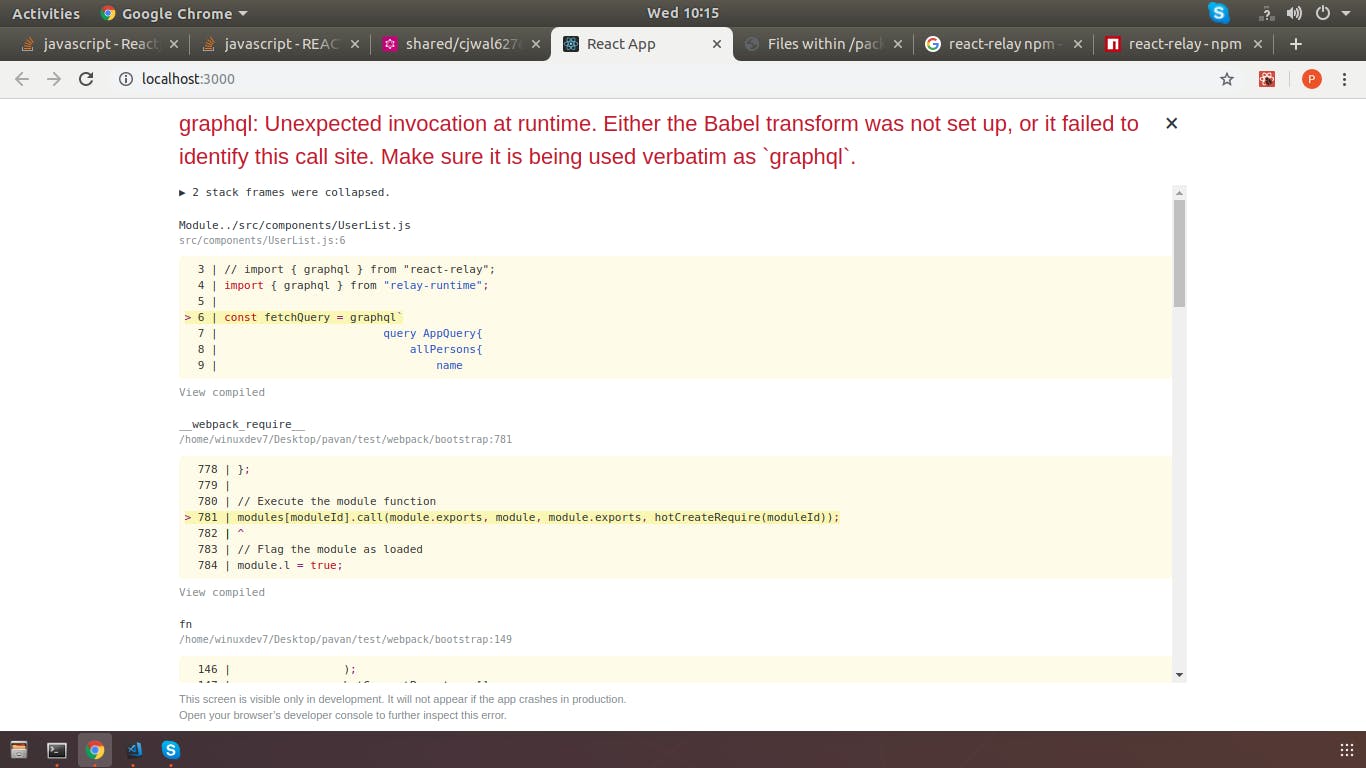Click the scrollbar down arrow

pyautogui.click(x=1179, y=675)
